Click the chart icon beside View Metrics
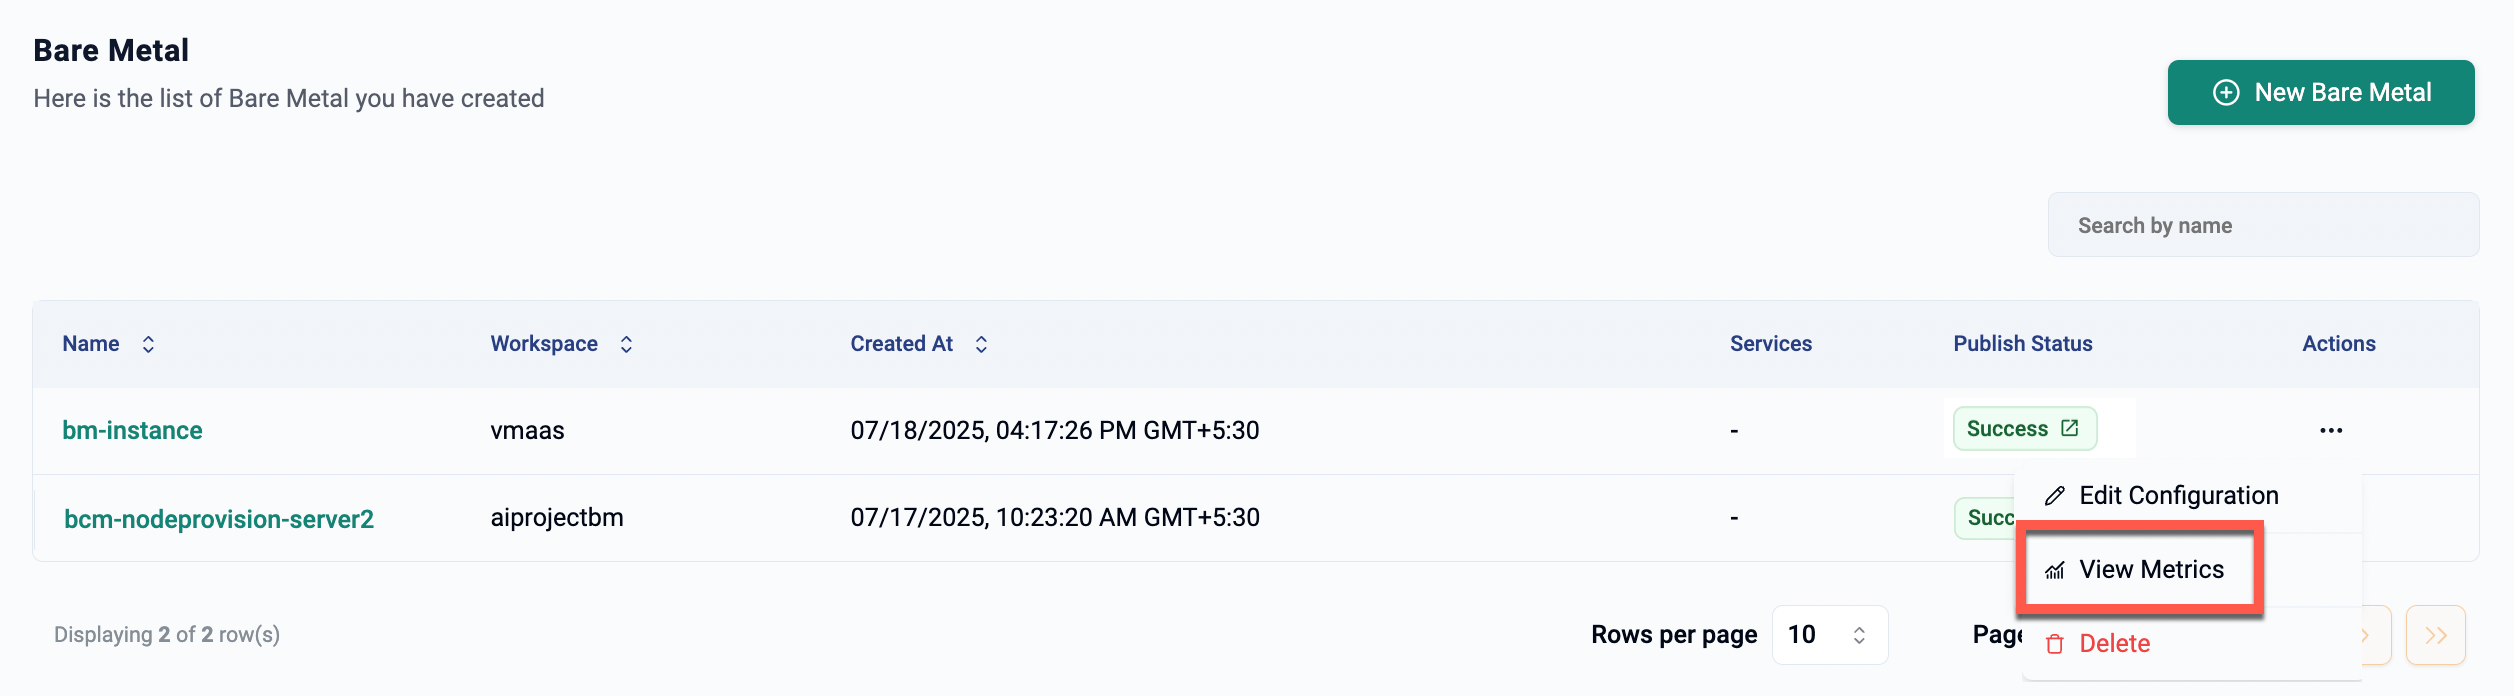 coord(2055,570)
